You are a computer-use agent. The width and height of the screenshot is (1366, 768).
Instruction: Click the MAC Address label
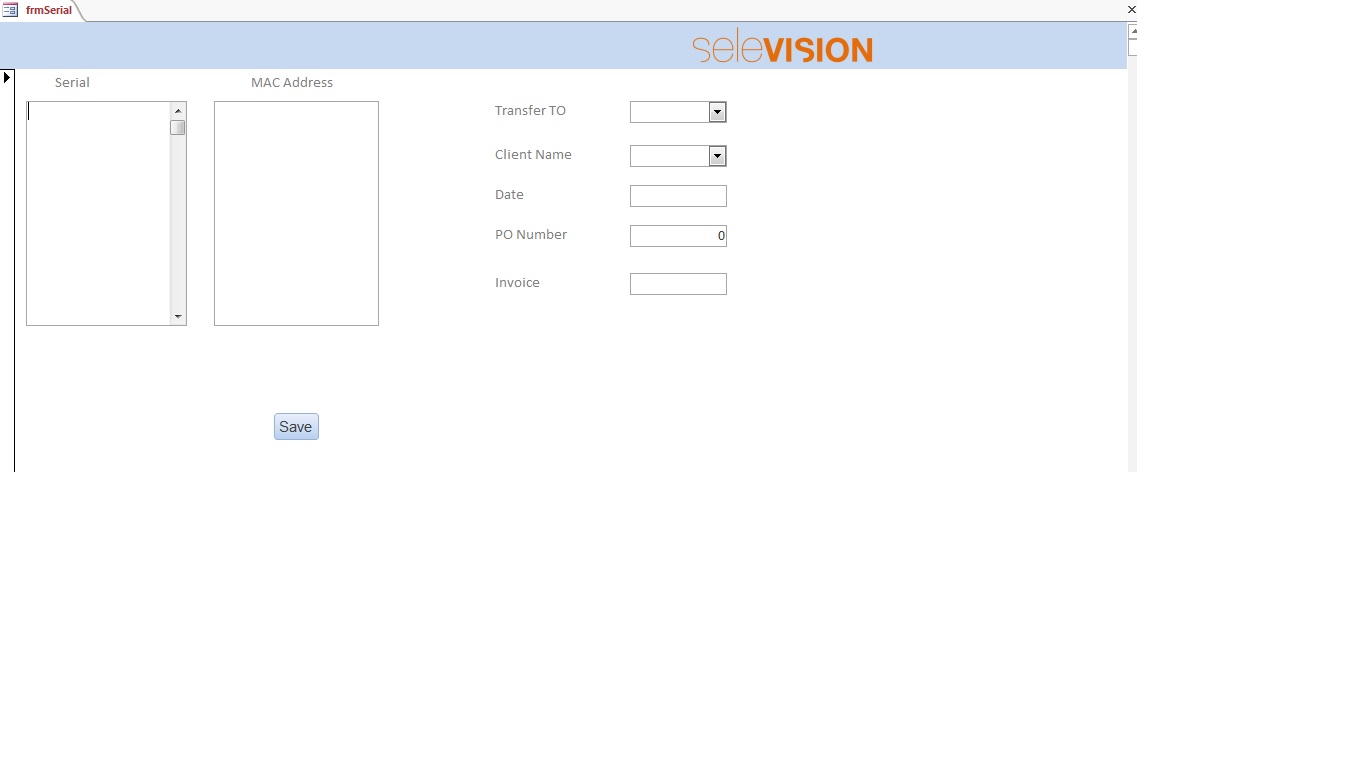(x=292, y=83)
